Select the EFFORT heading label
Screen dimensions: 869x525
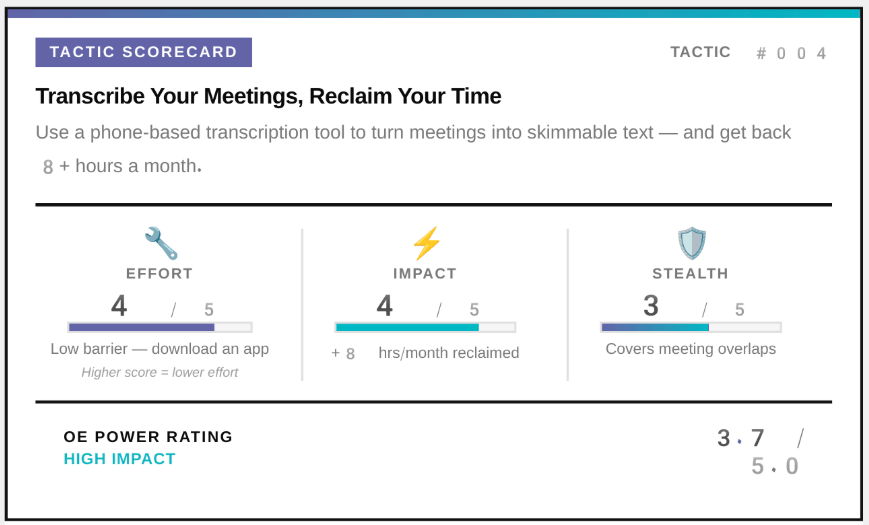[159, 274]
